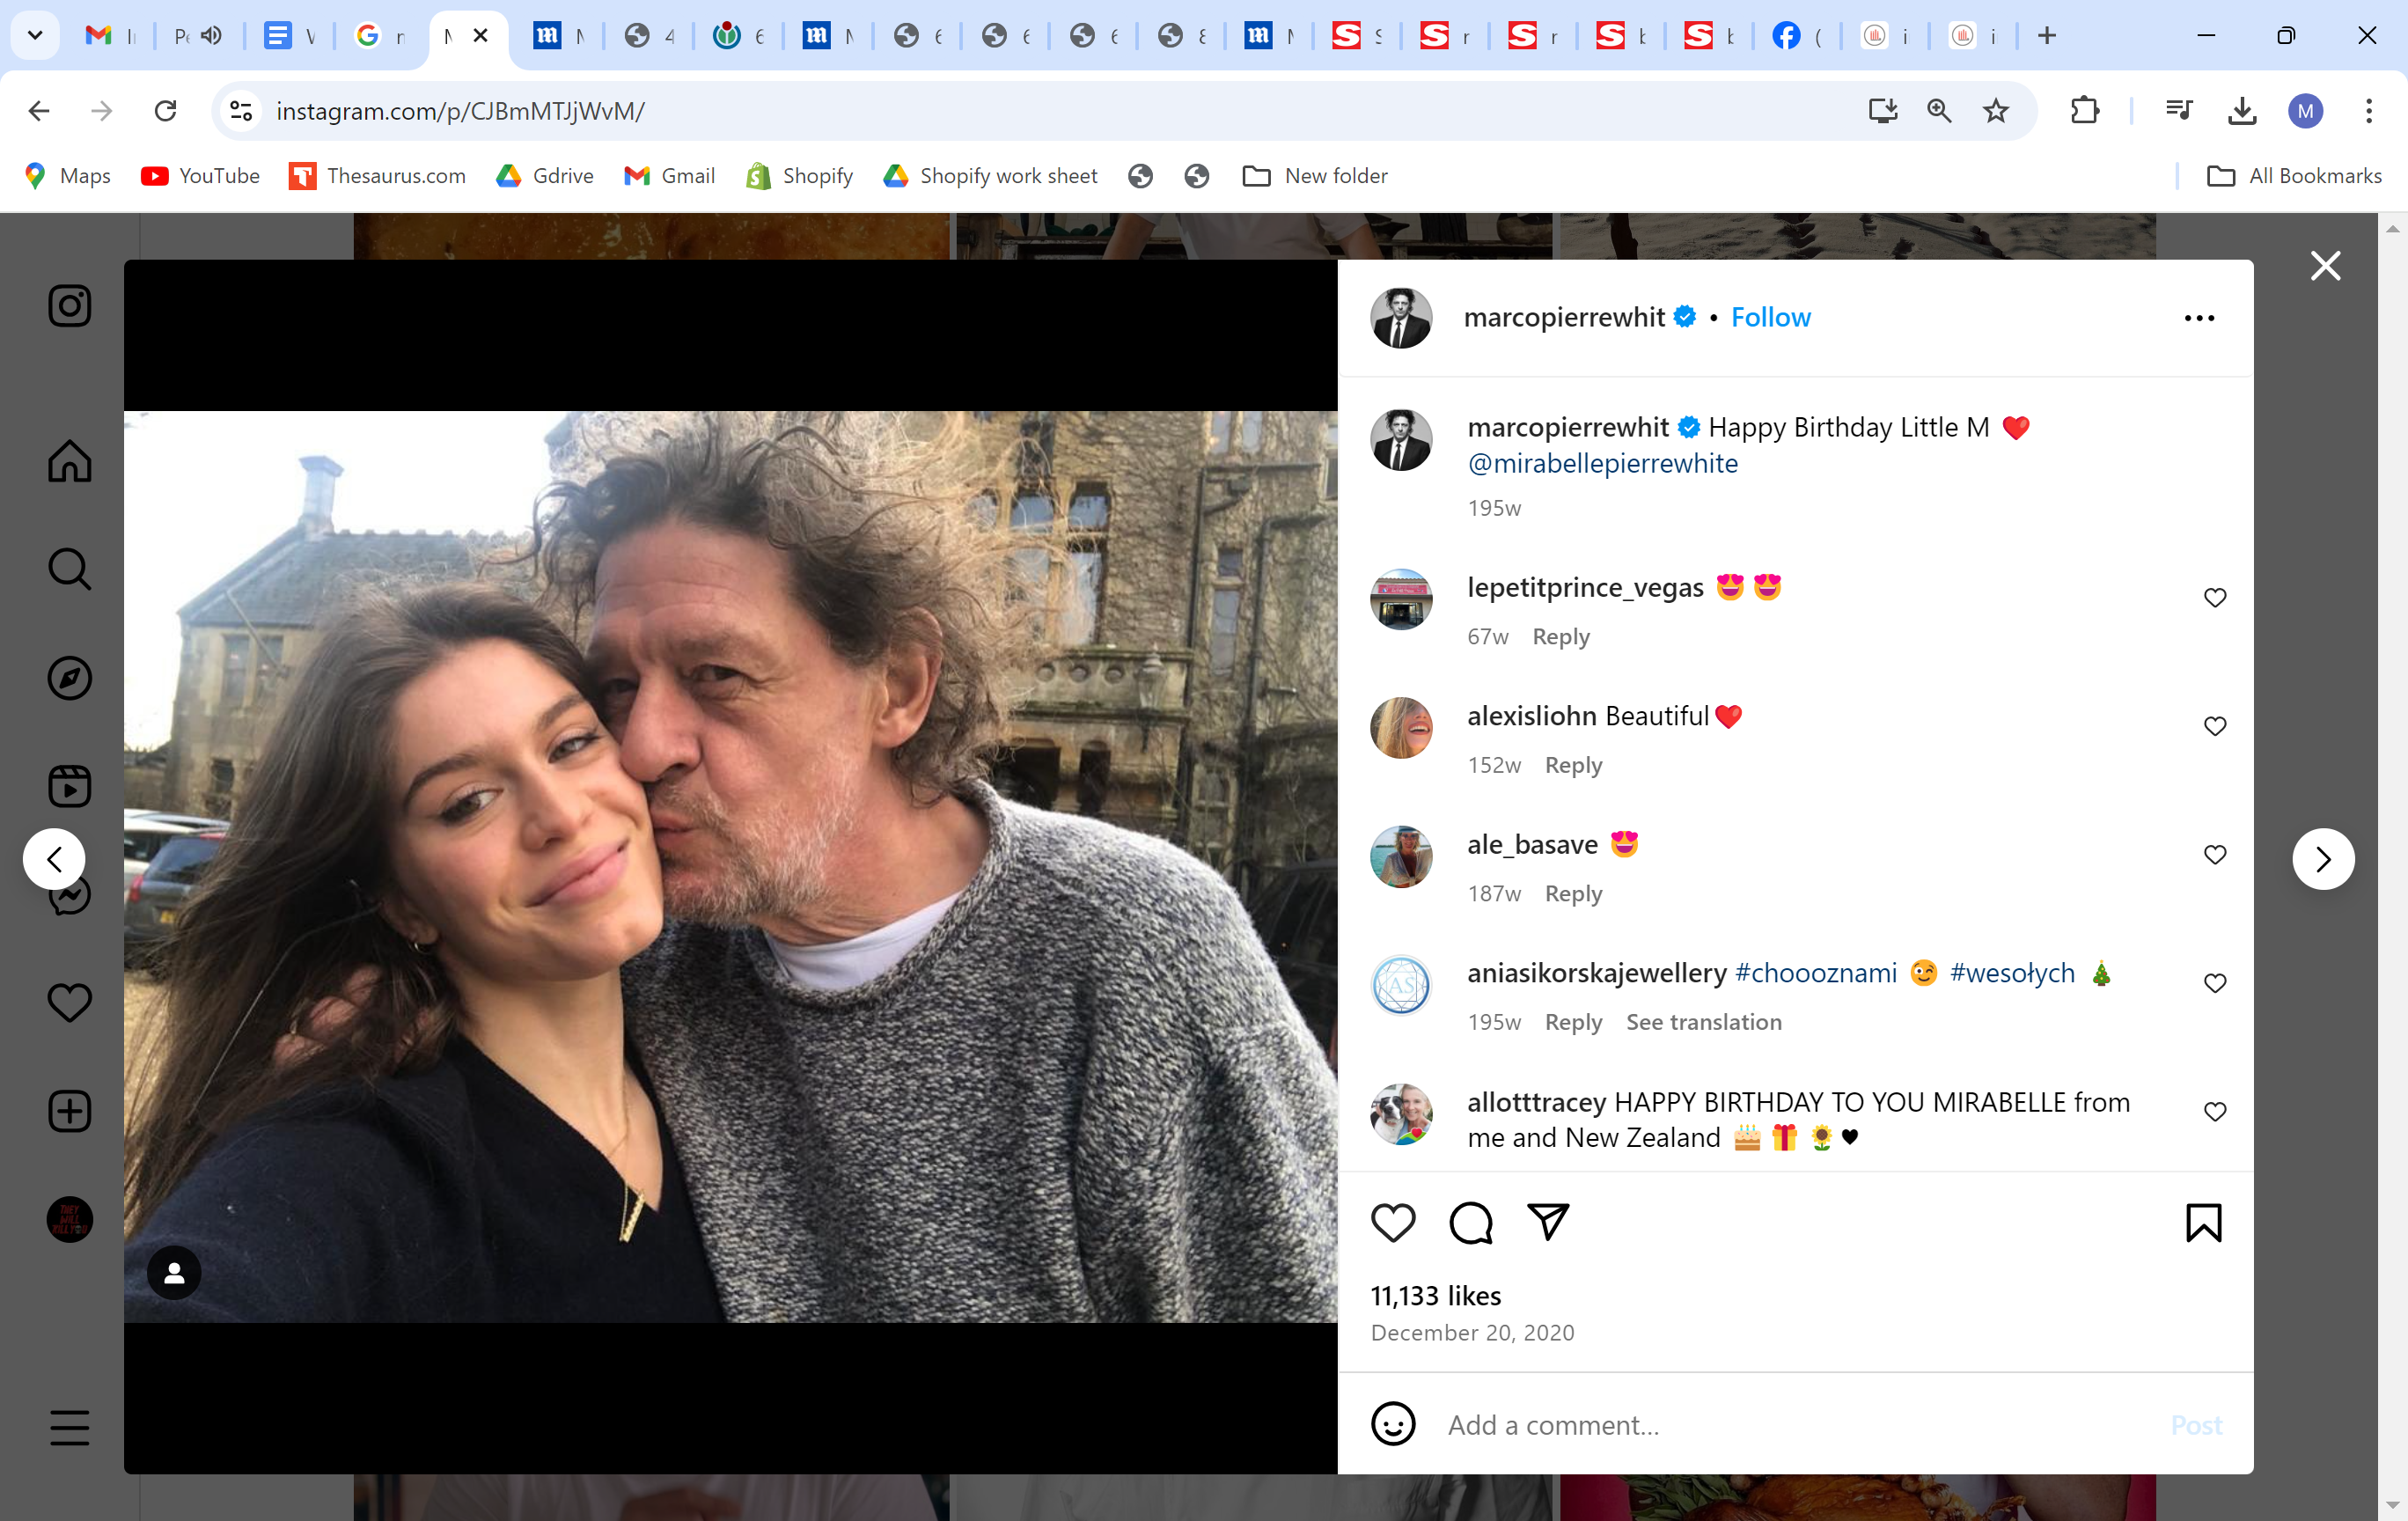
Task: Like alexisliohn's Beautiful comment
Action: coord(2214,726)
